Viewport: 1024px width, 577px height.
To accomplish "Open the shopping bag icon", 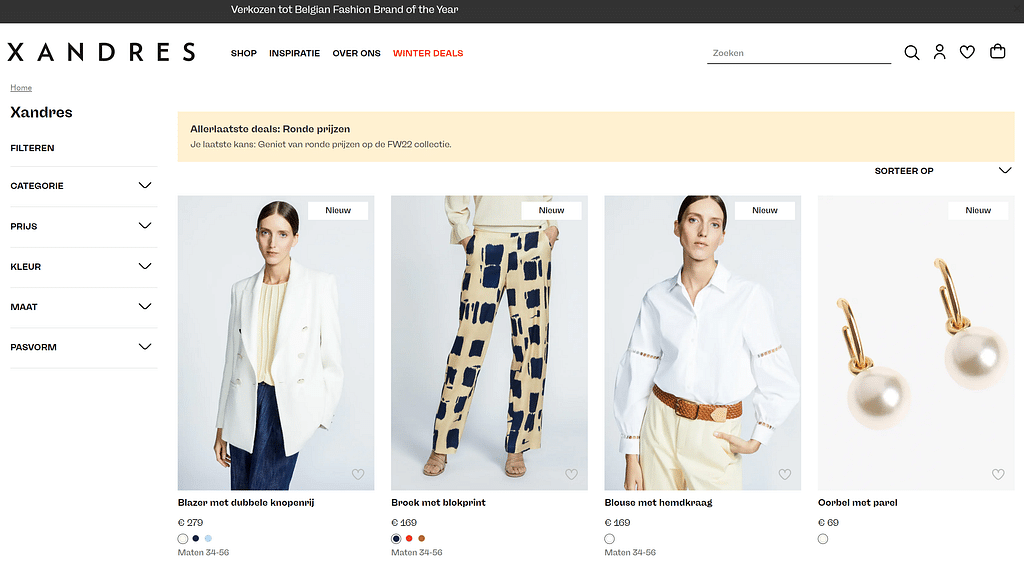I will [x=997, y=52].
